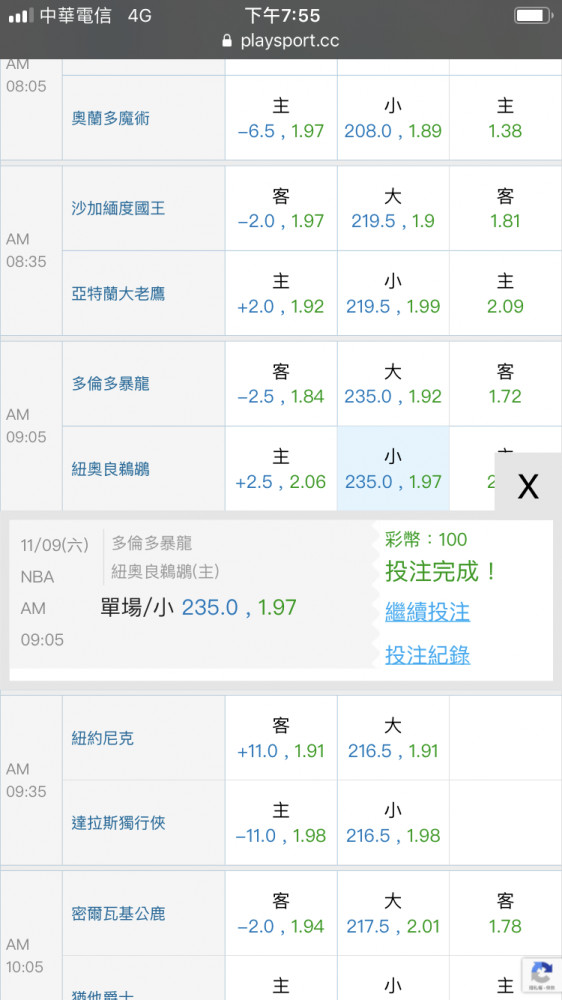
Task: Select 大 217.5, 2.01 for 密爾瓦基公鹿
Action: tap(393, 913)
